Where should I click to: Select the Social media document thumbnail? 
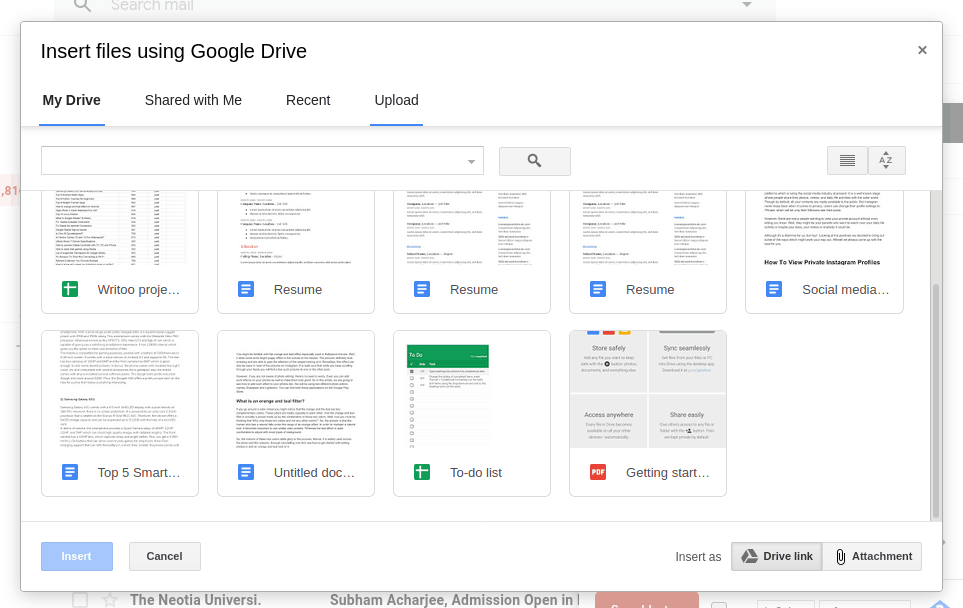click(824, 228)
